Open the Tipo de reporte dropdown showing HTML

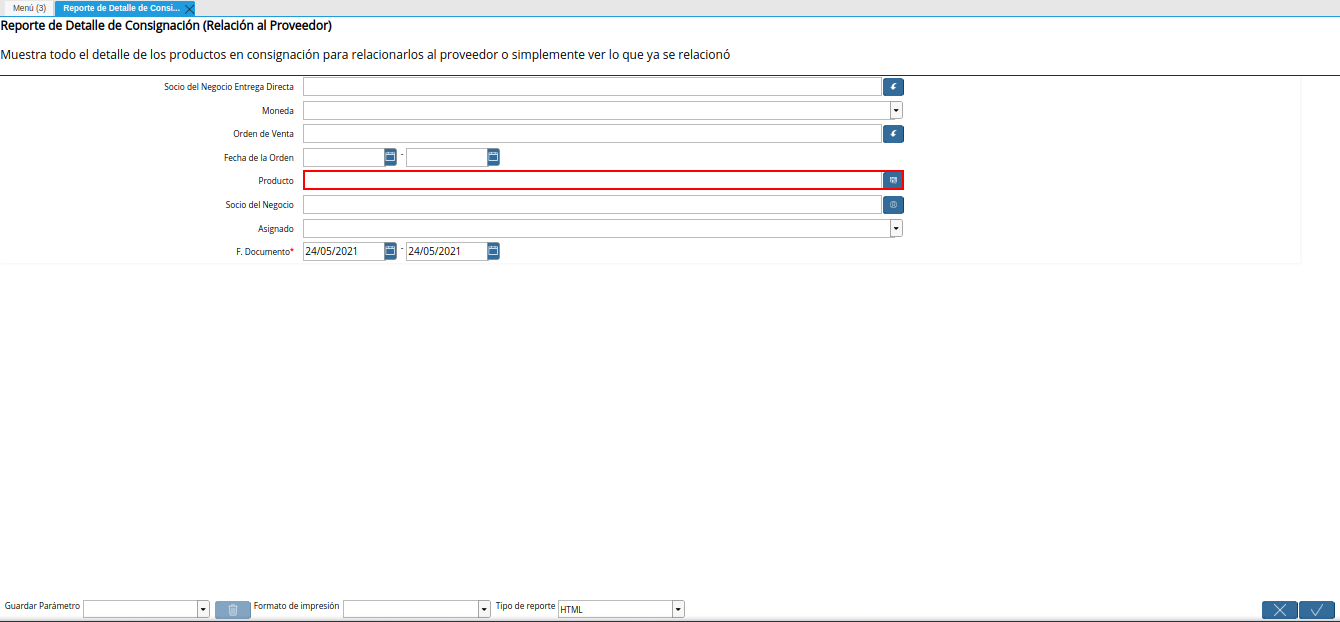click(677, 608)
